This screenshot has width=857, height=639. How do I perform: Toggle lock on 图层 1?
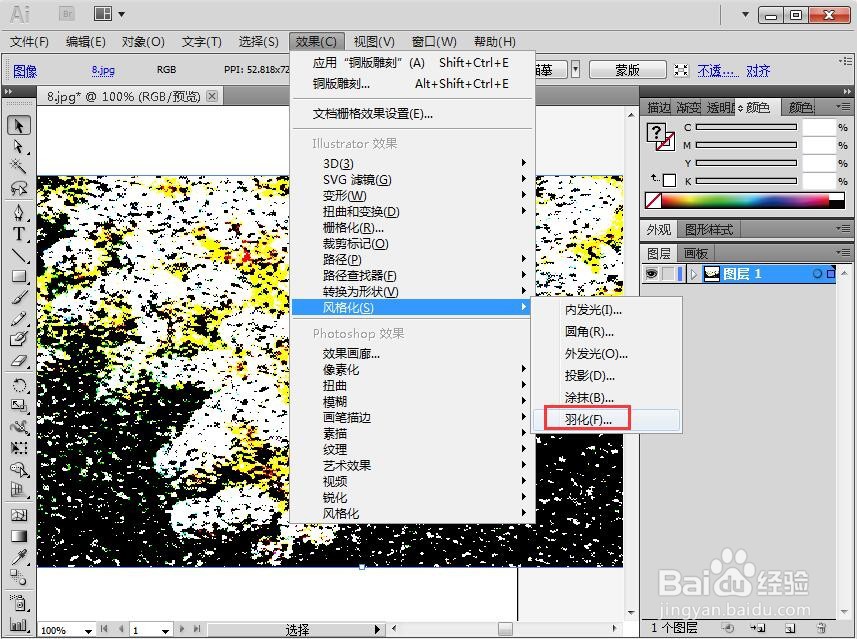point(668,272)
